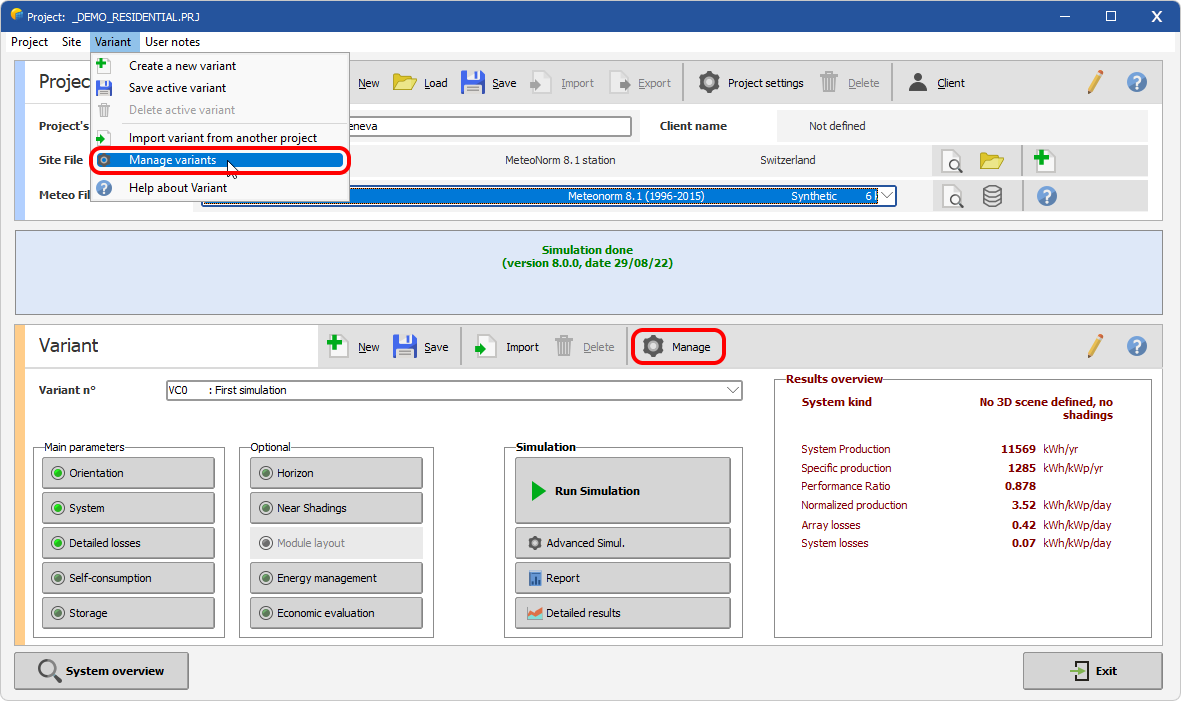Click the project Import icon
1181x701 pixels.
tap(541, 82)
